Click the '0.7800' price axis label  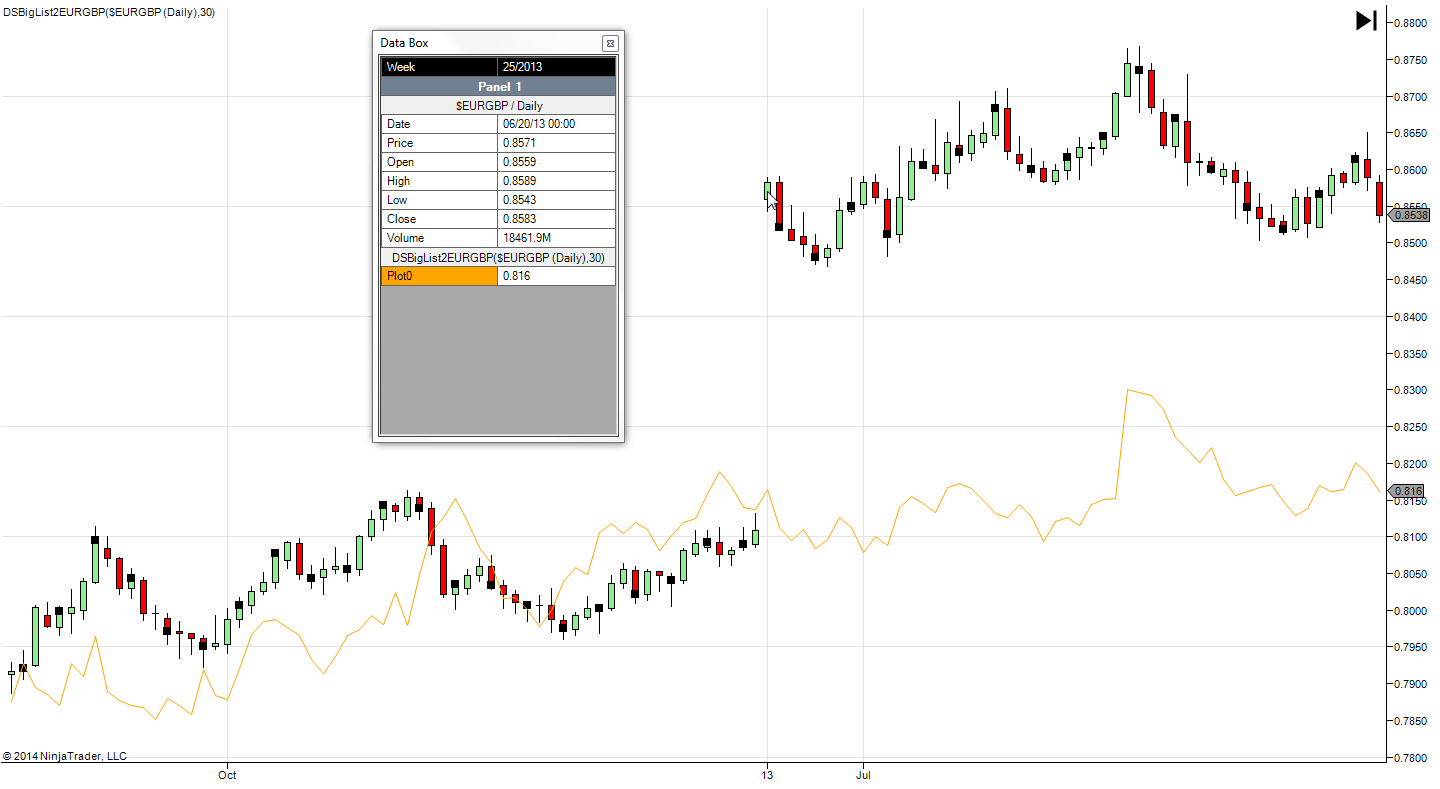point(1409,758)
